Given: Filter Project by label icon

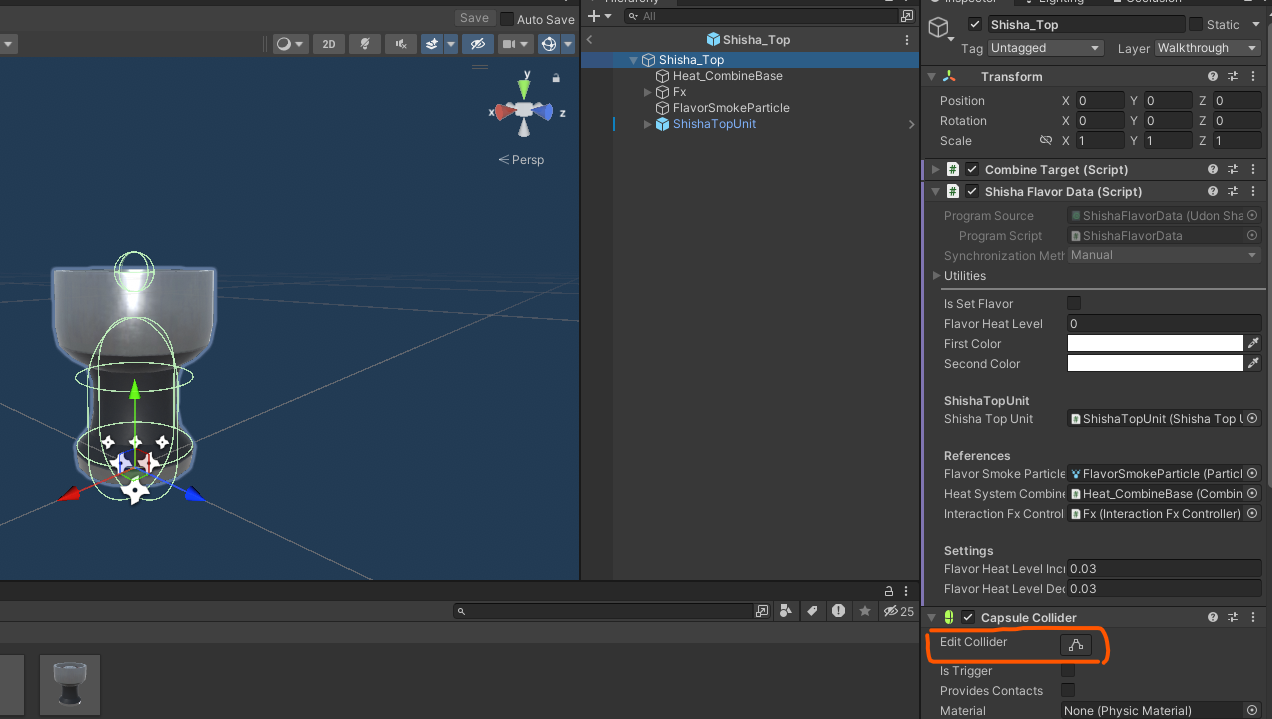Looking at the screenshot, I should (x=812, y=610).
